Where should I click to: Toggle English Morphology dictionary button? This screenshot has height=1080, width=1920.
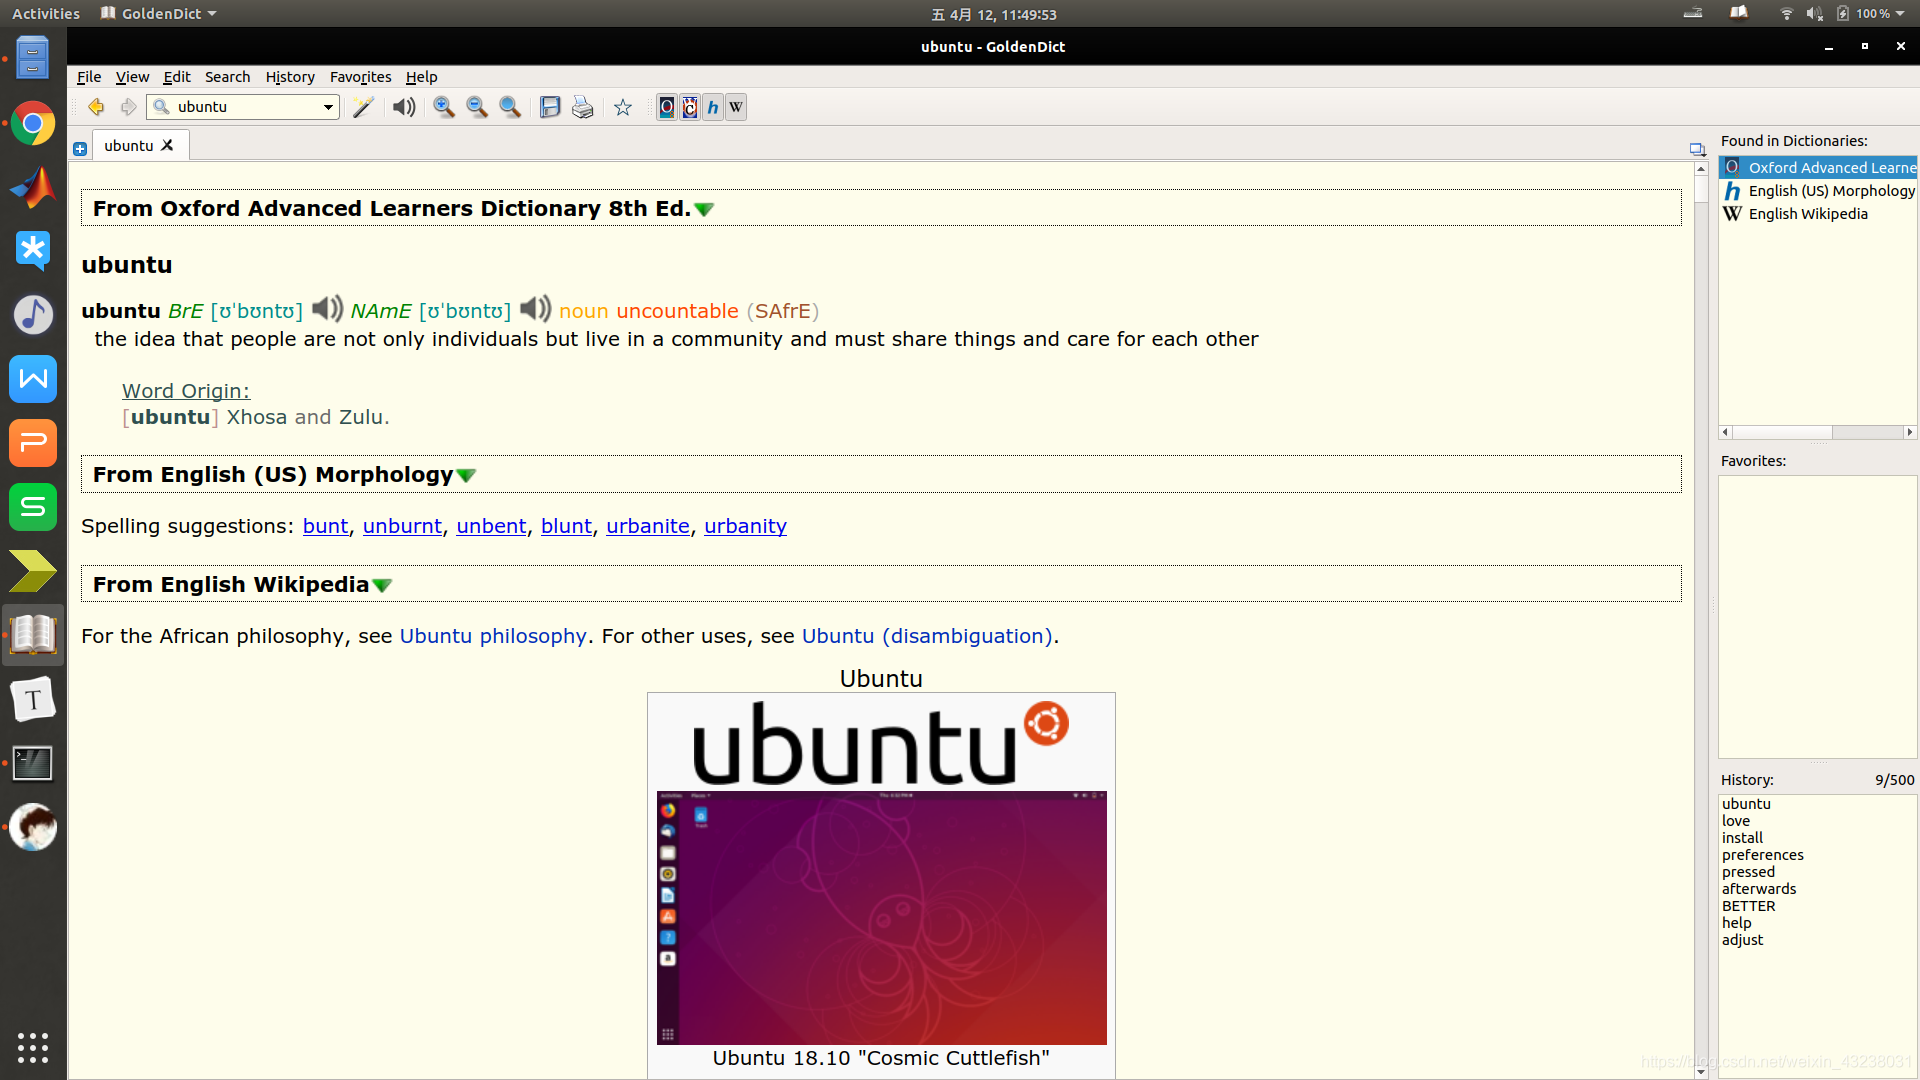713,107
